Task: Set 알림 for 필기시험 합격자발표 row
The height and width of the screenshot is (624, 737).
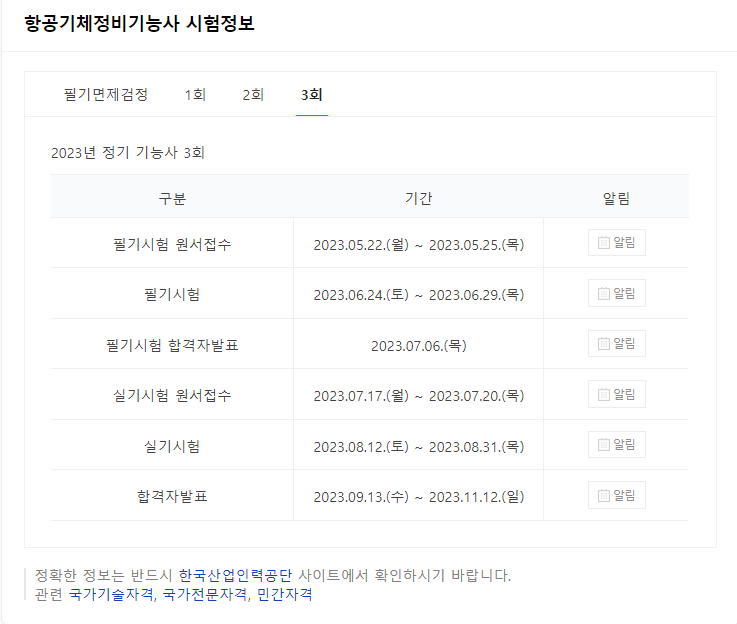Action: (616, 343)
